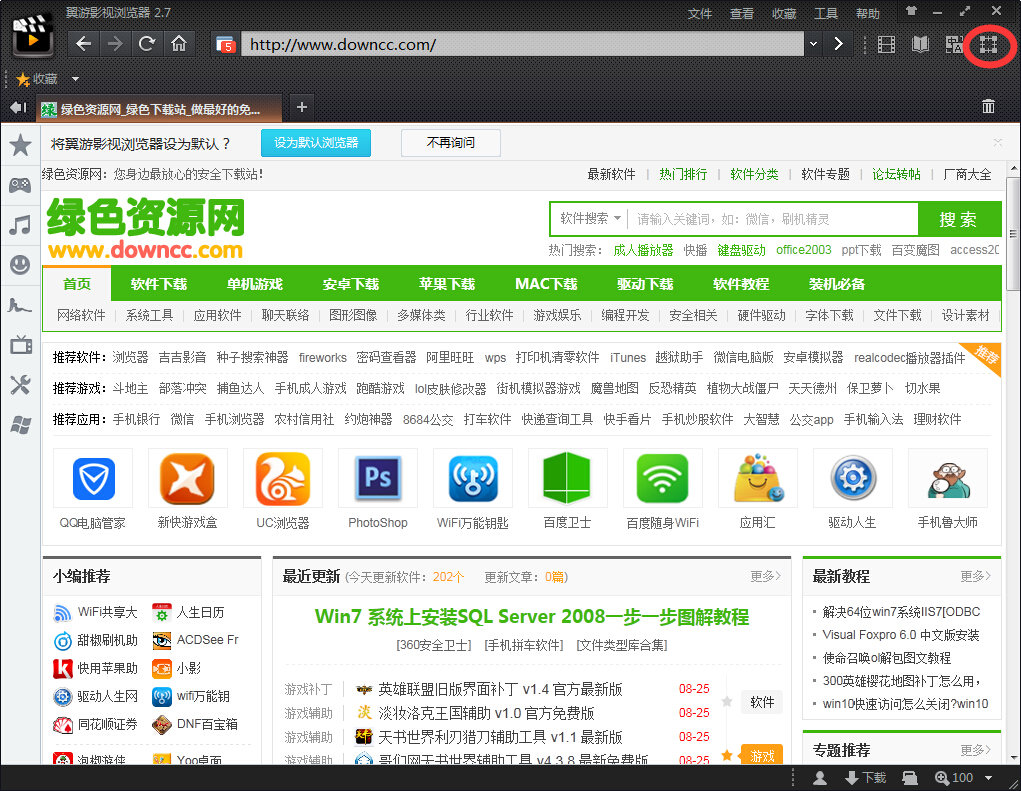Open the 工具 menu

826,13
